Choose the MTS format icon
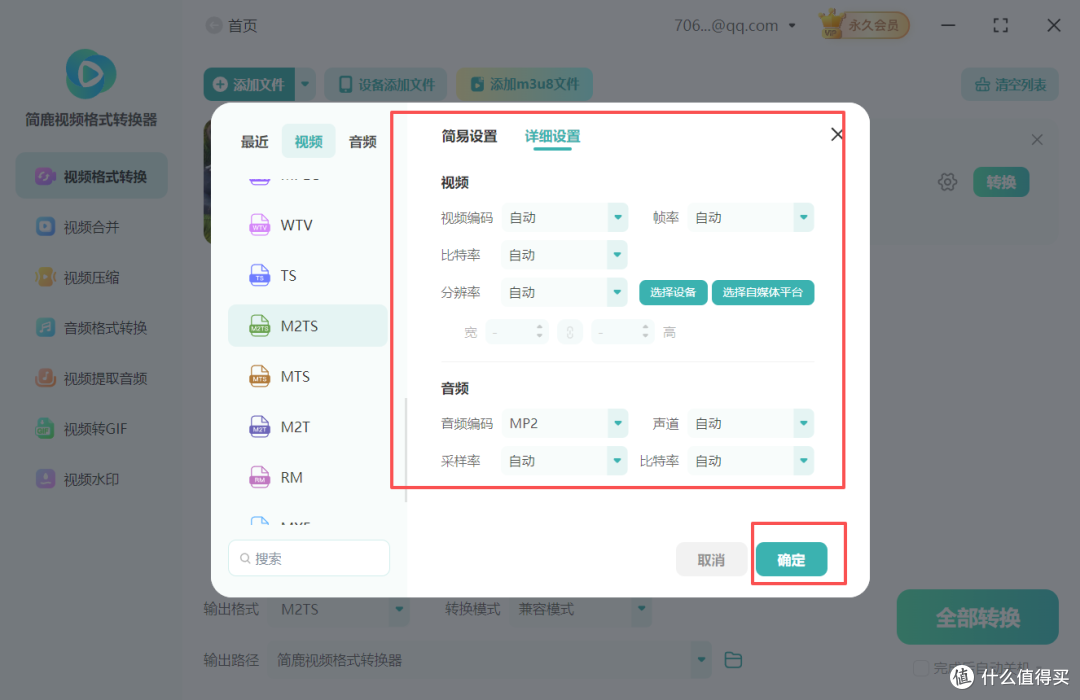The width and height of the screenshot is (1080, 700). coord(260,376)
